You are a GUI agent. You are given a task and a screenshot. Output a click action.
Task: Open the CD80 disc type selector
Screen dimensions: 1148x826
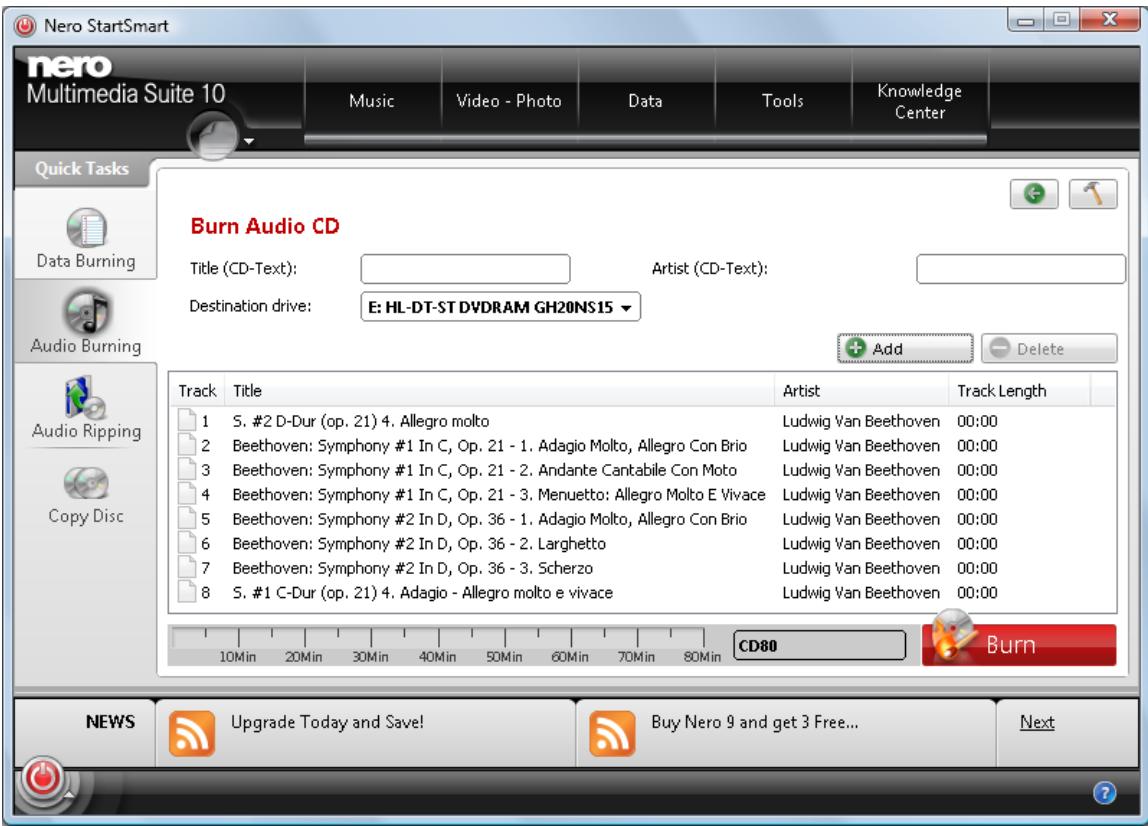(x=819, y=645)
